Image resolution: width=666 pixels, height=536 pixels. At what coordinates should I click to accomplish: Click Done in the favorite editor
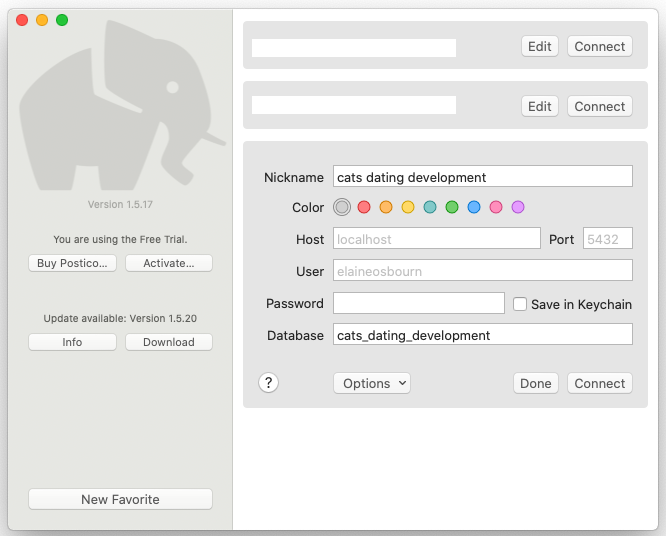(x=536, y=384)
